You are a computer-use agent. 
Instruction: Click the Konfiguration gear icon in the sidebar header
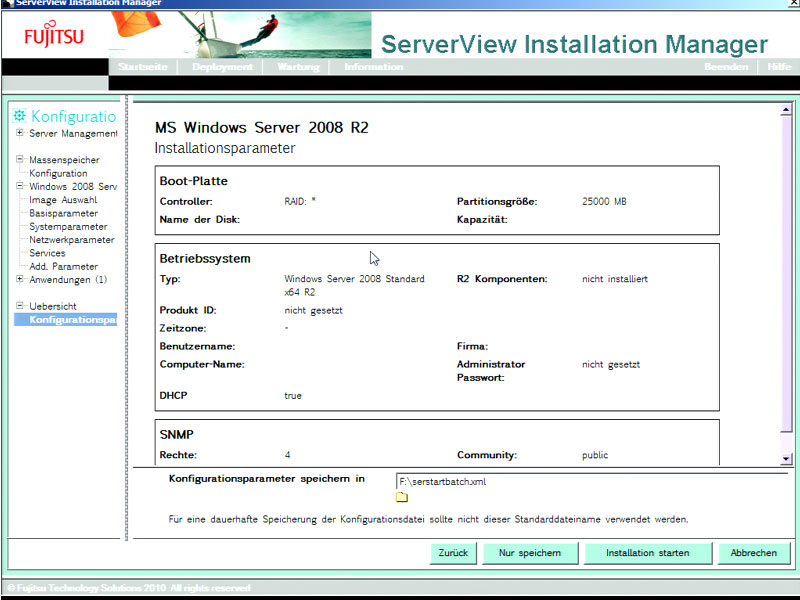coord(19,116)
